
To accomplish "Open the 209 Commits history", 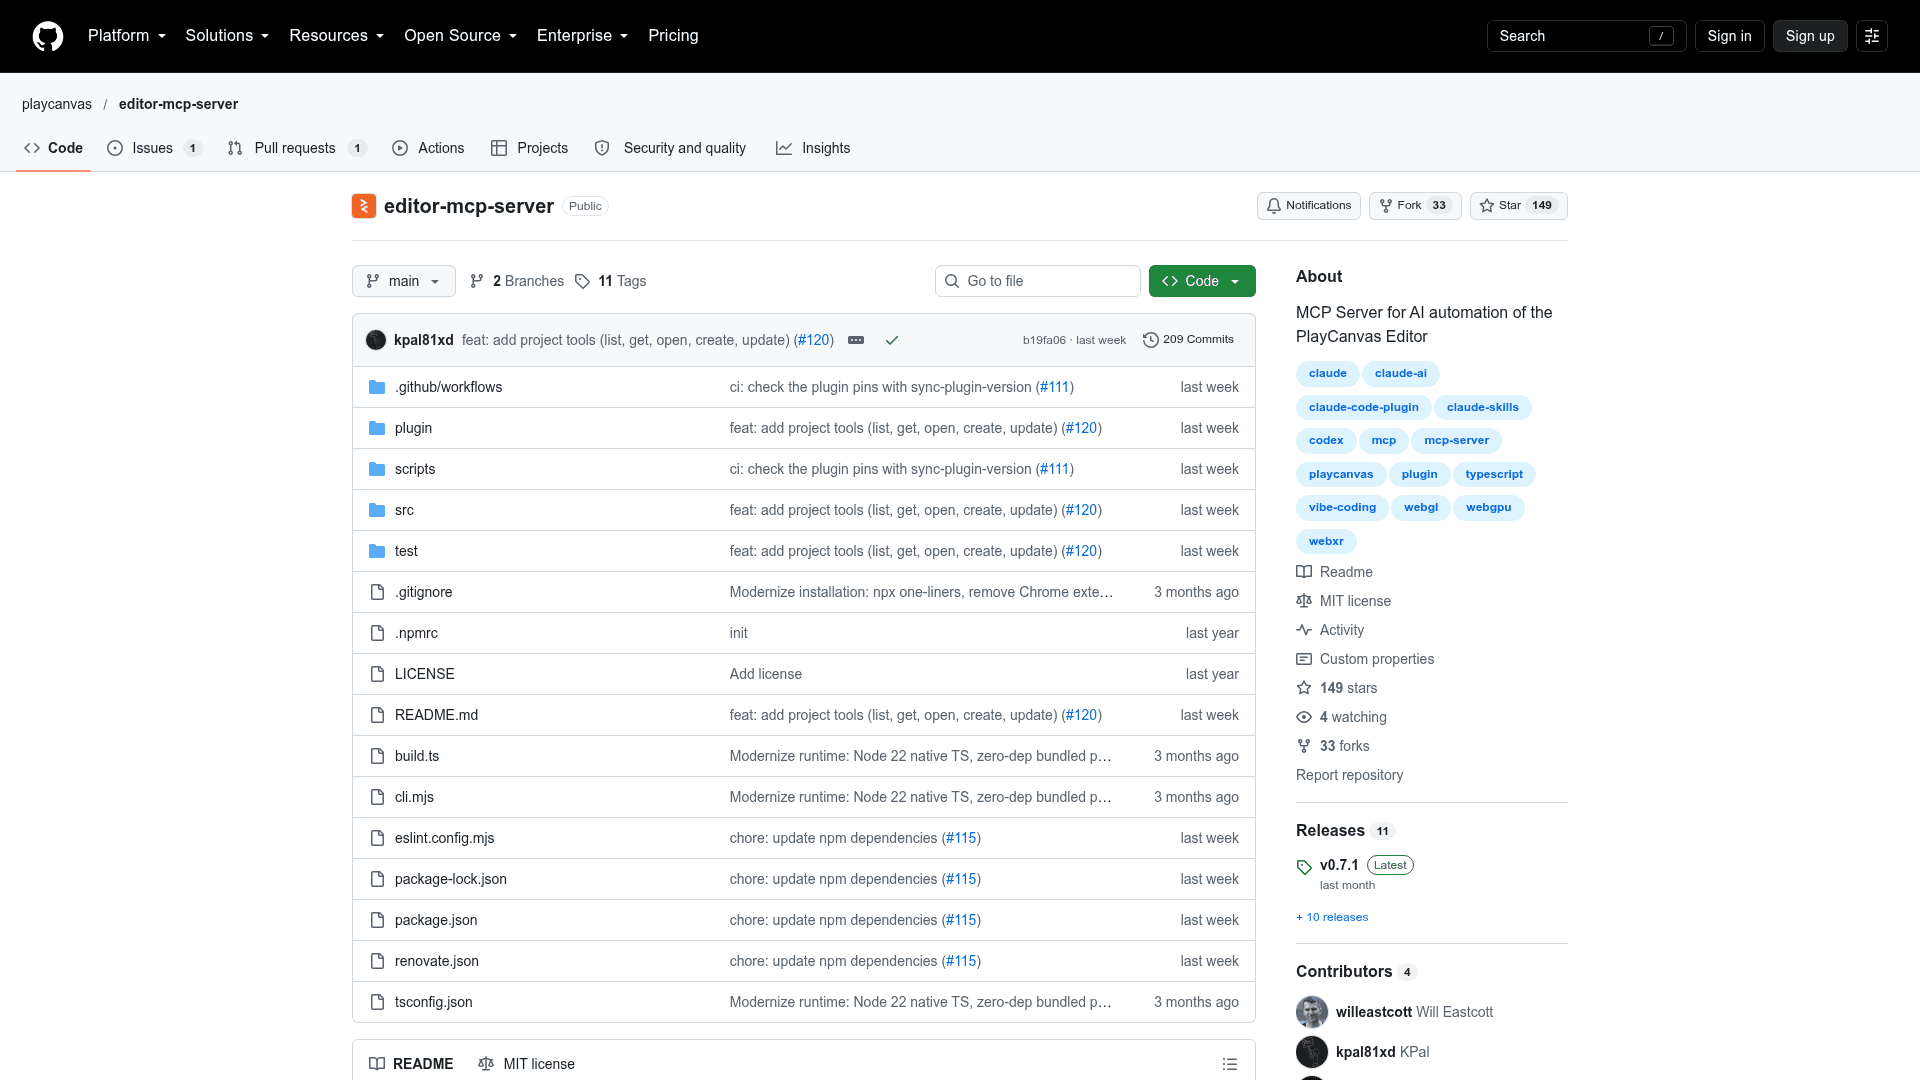I will [1188, 340].
